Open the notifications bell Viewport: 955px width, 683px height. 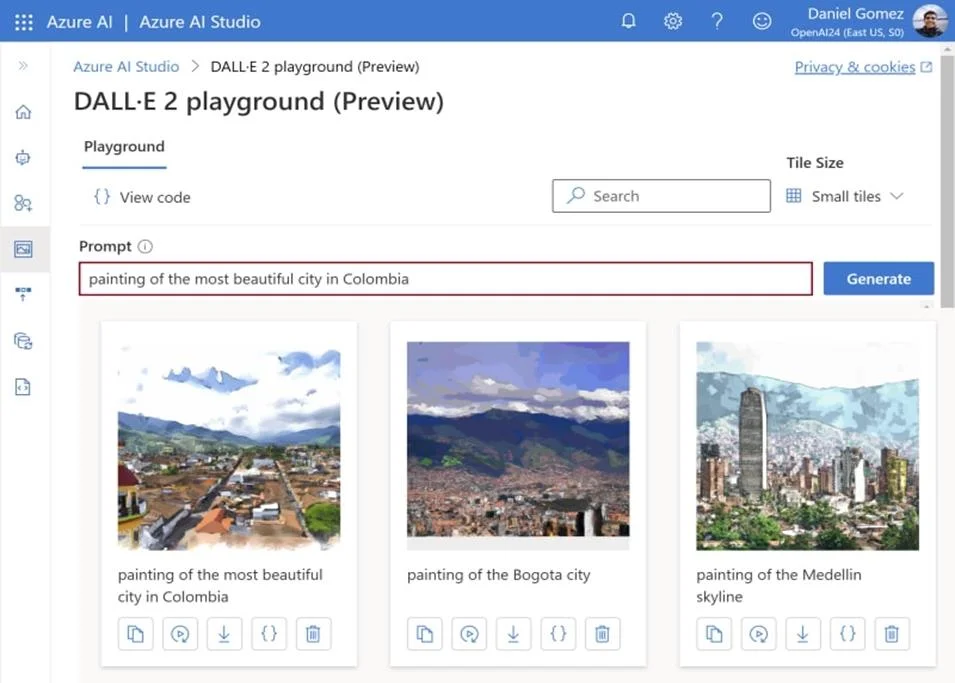[629, 21]
